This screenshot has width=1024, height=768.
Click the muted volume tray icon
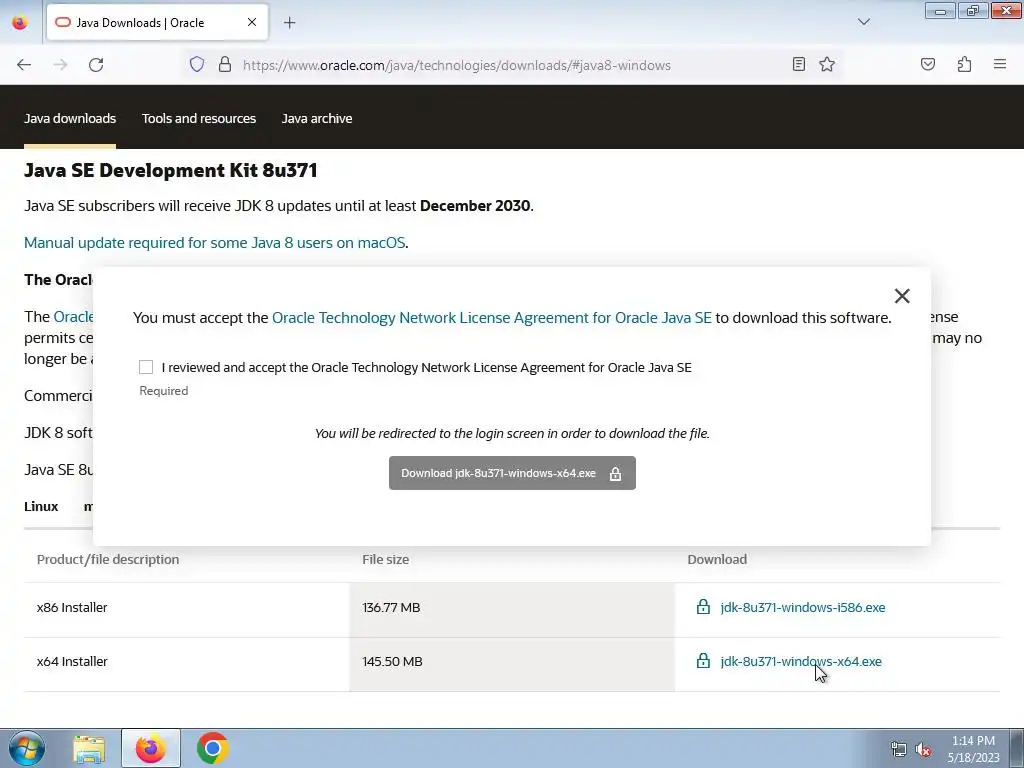click(923, 750)
